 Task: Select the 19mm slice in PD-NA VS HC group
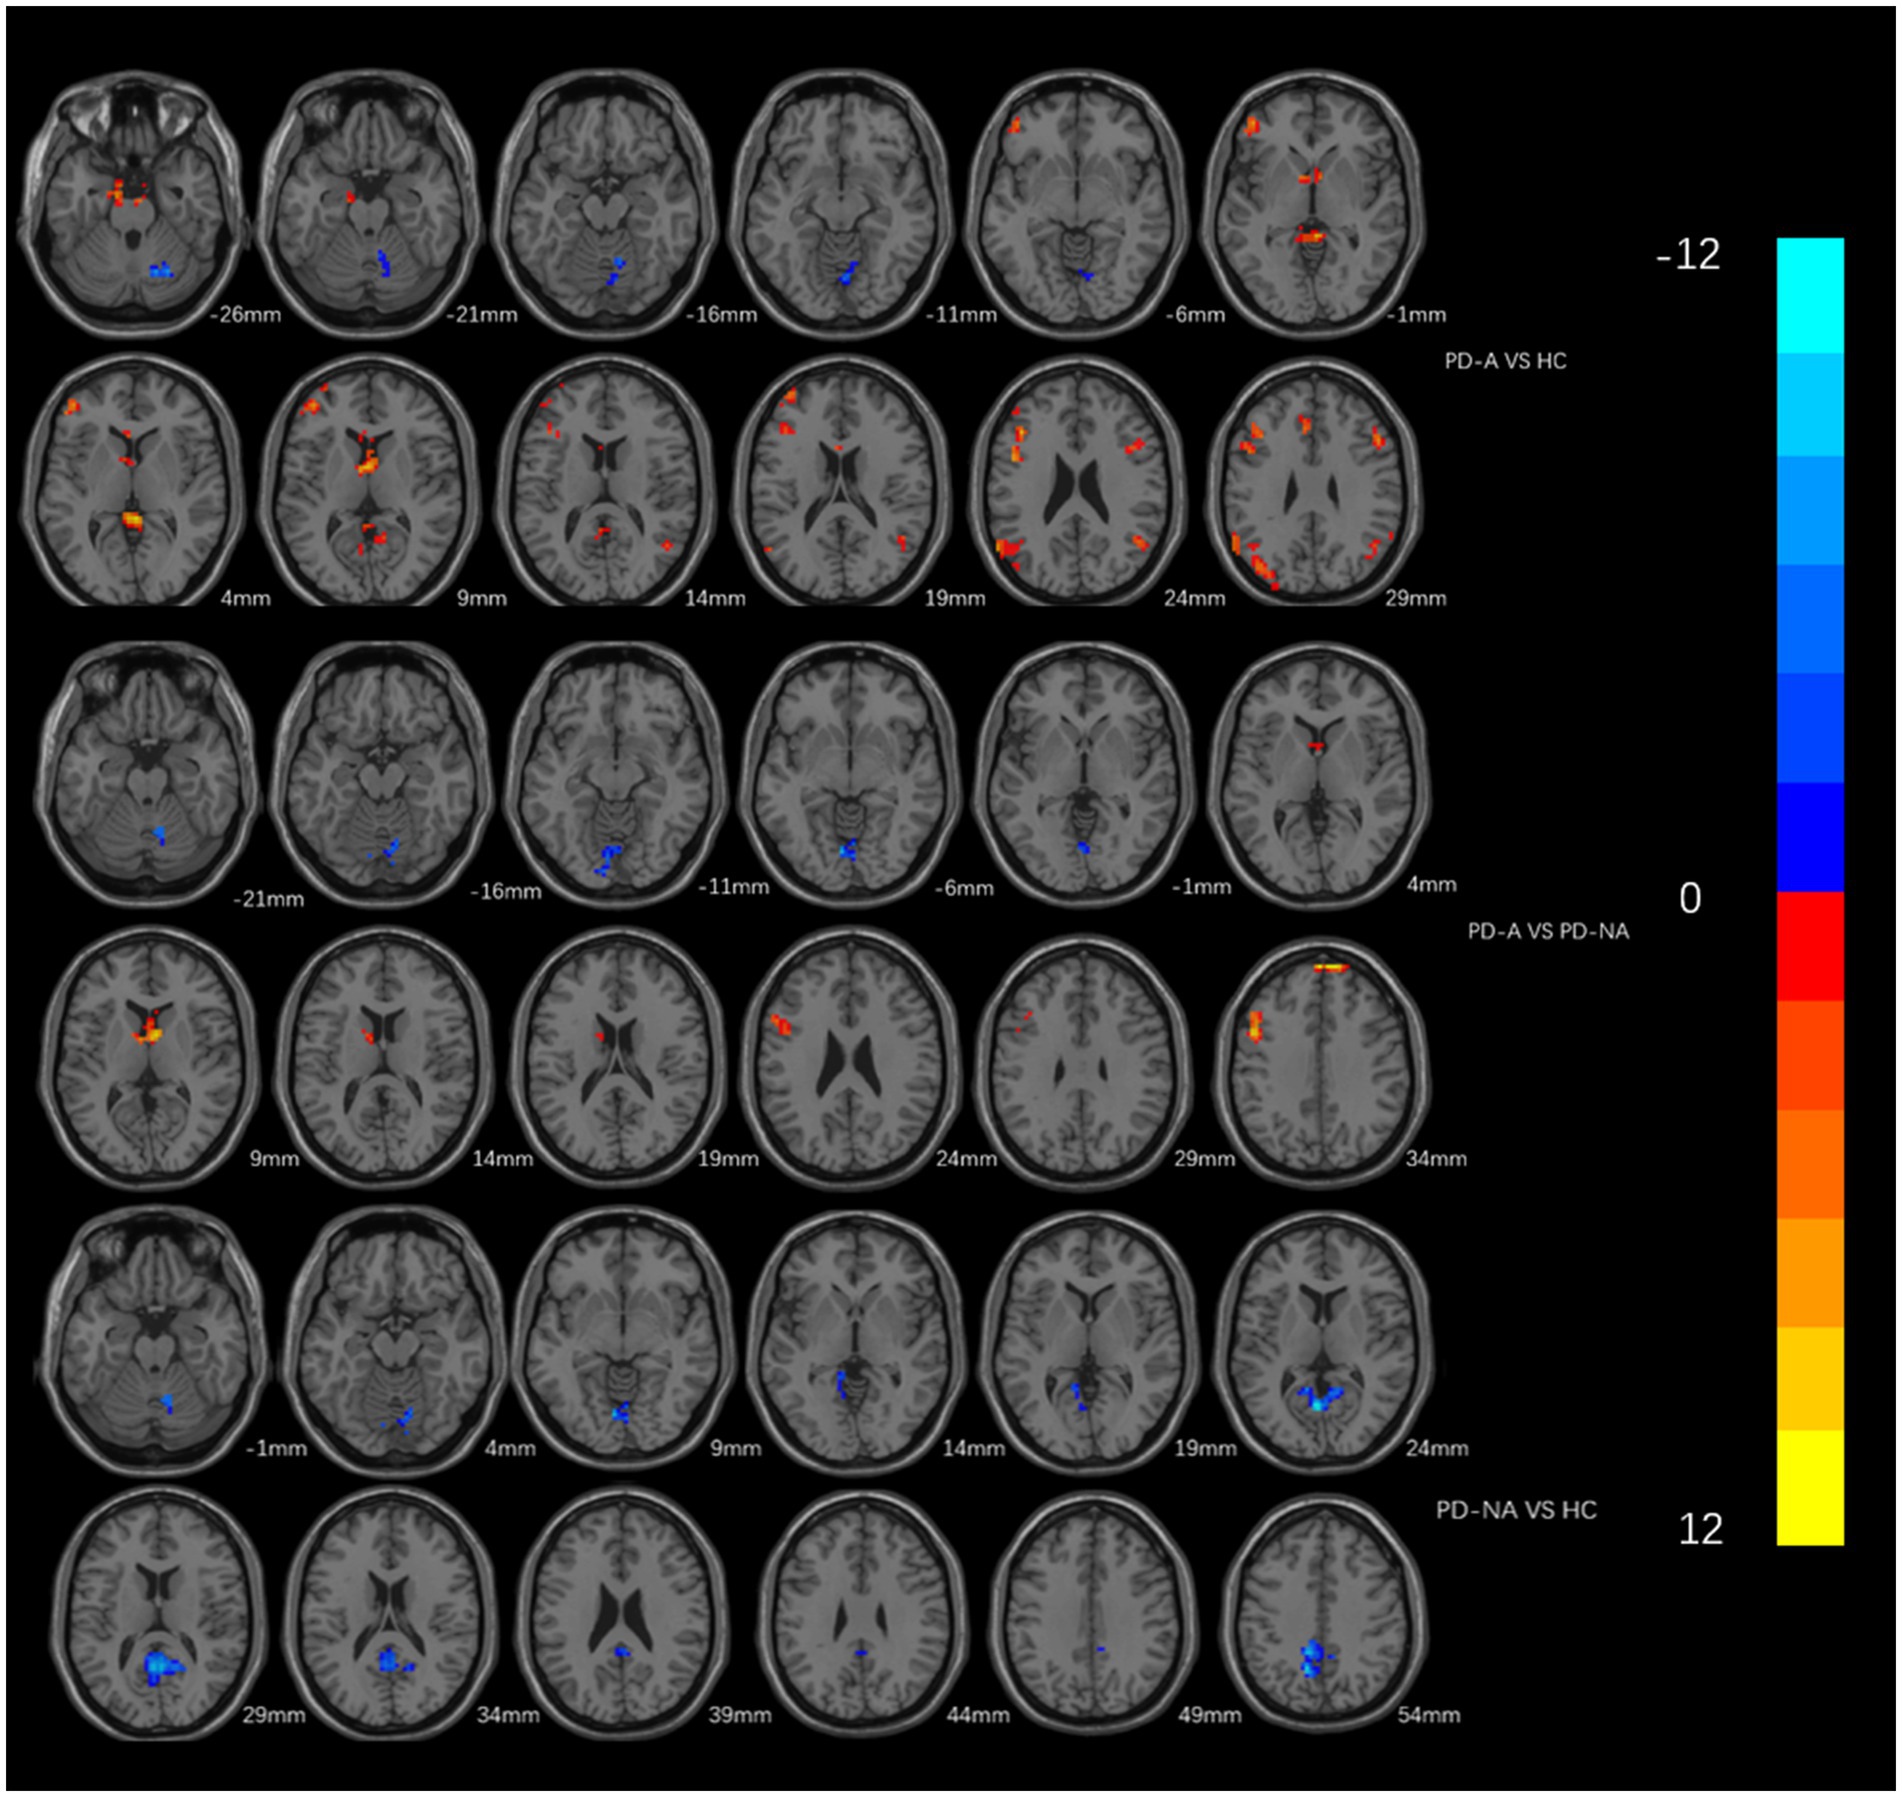(1088, 1342)
